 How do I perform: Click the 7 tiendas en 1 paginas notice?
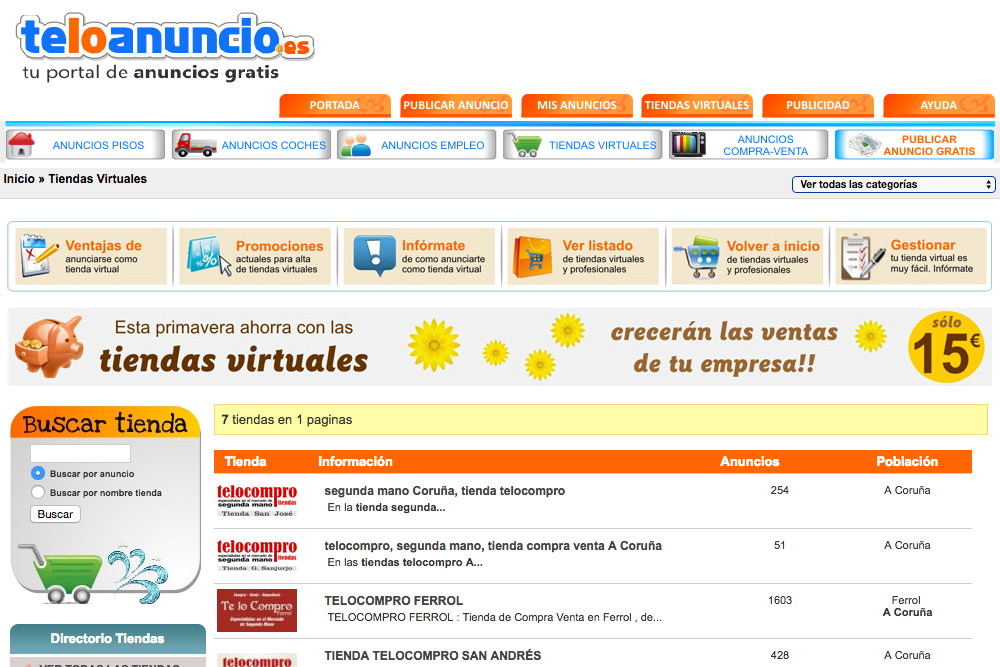click(601, 420)
